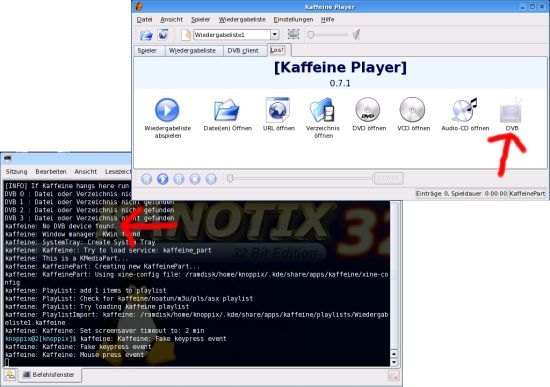Click the KaffeinePart status bar label
550x387 pixels.
(527, 193)
